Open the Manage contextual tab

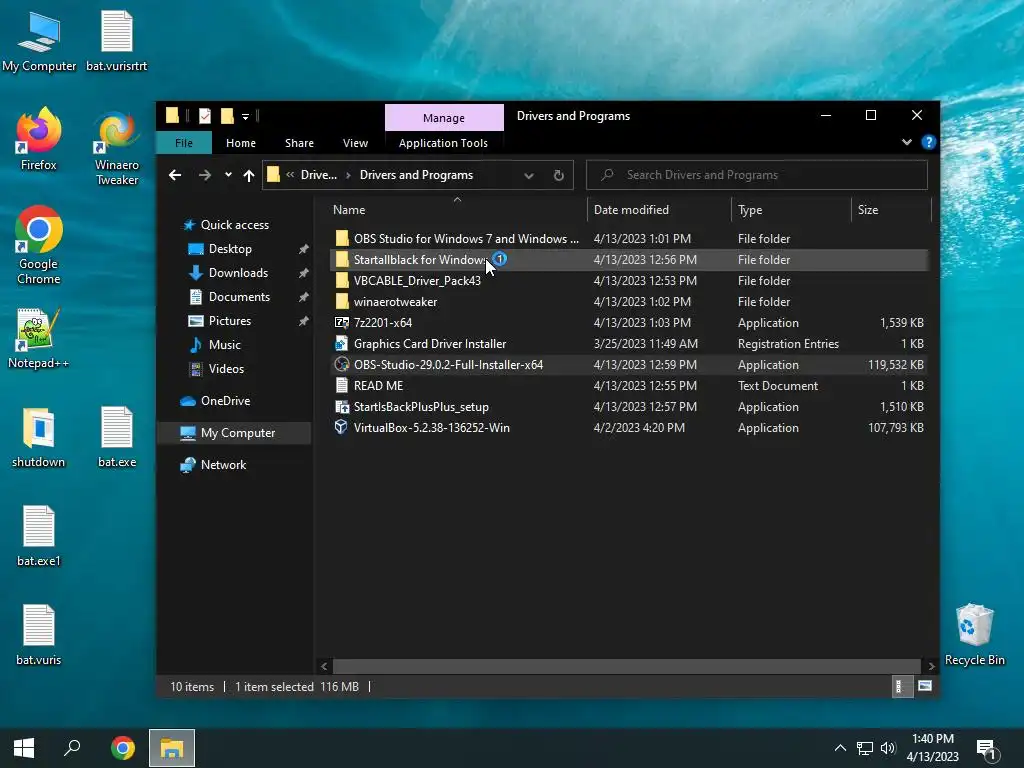pos(444,118)
